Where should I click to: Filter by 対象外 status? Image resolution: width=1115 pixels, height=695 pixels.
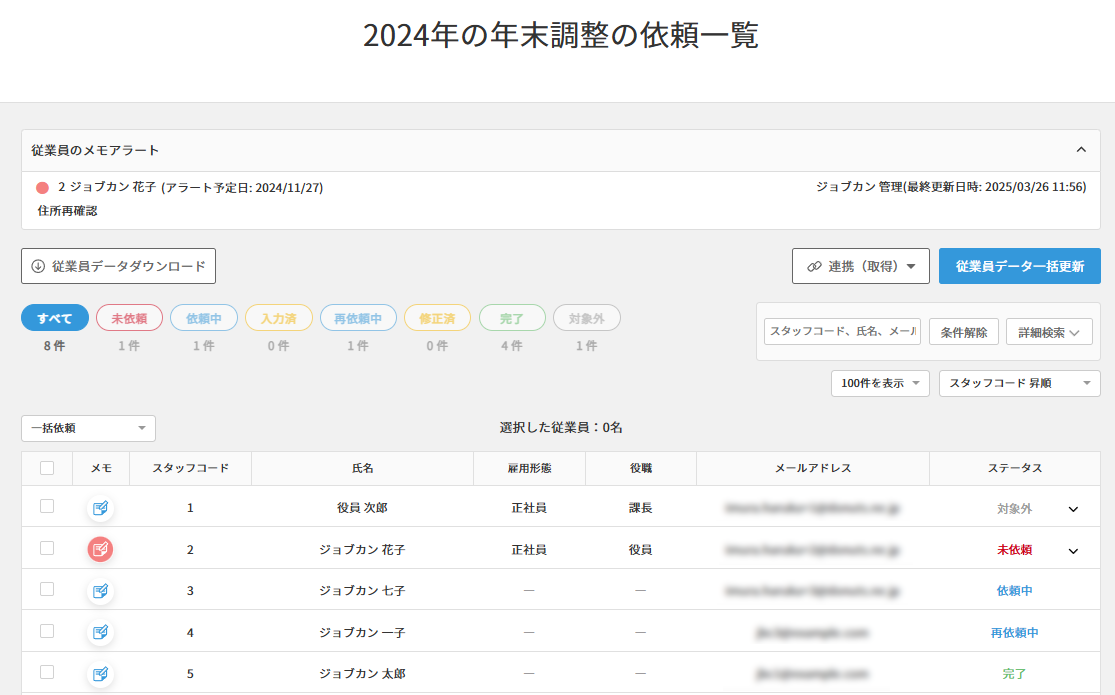pyautogui.click(x=587, y=318)
